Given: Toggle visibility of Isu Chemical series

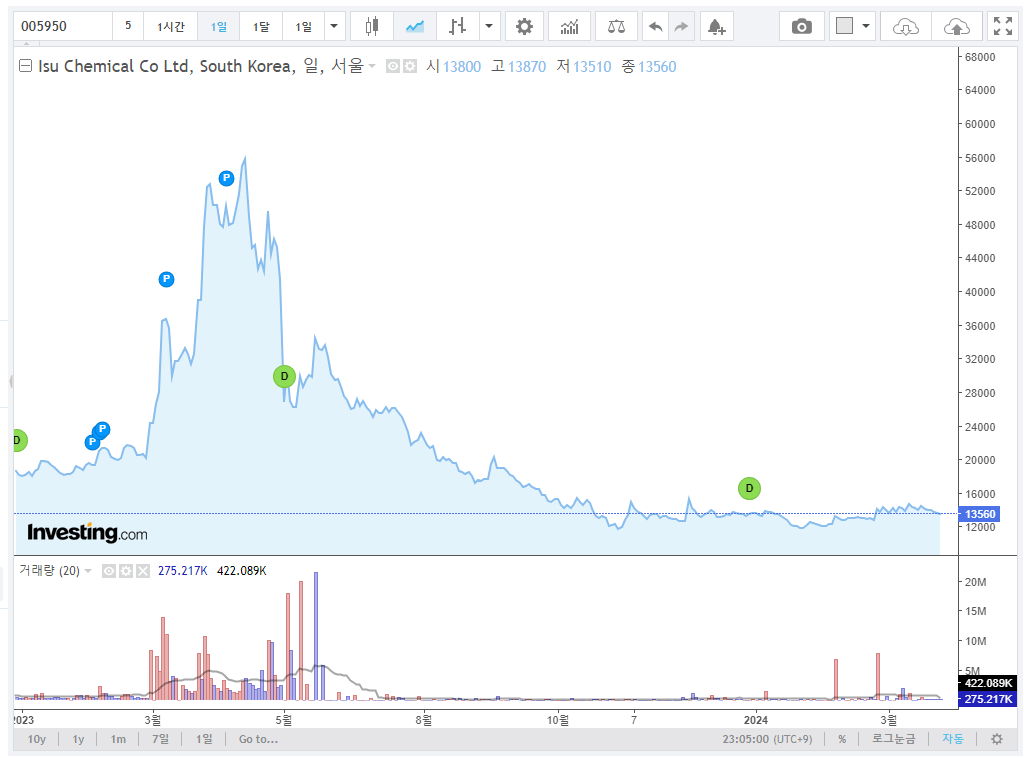Looking at the screenshot, I should pos(392,66).
